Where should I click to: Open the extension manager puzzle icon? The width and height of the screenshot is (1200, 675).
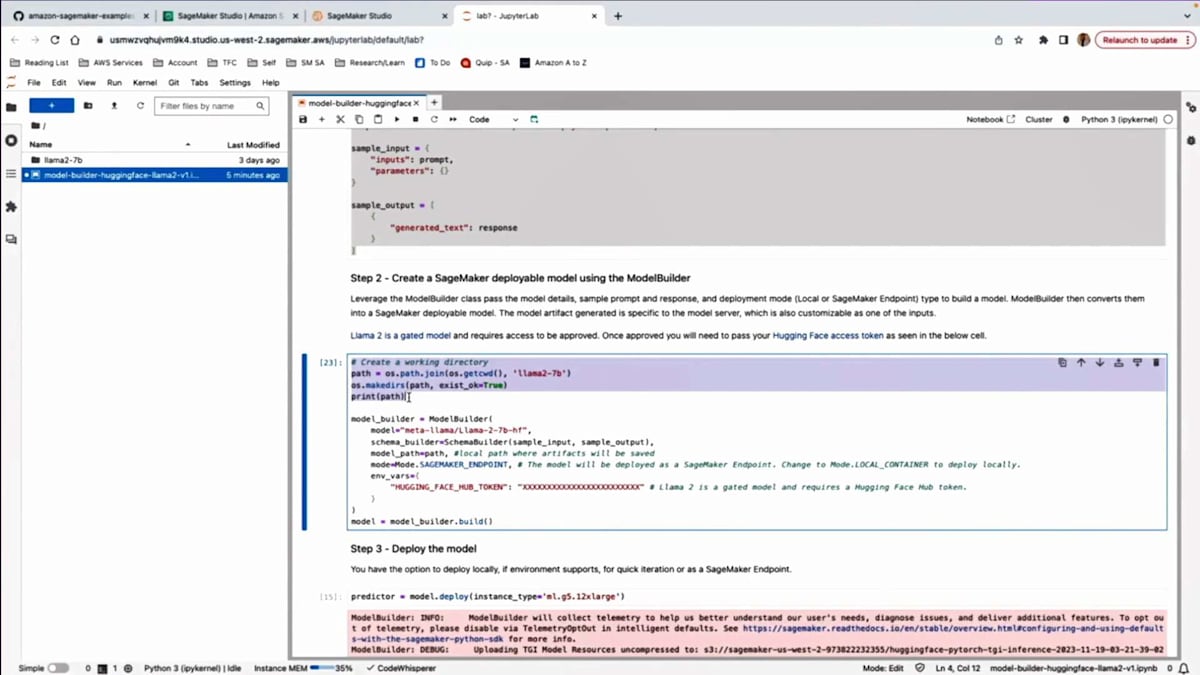click(11, 207)
